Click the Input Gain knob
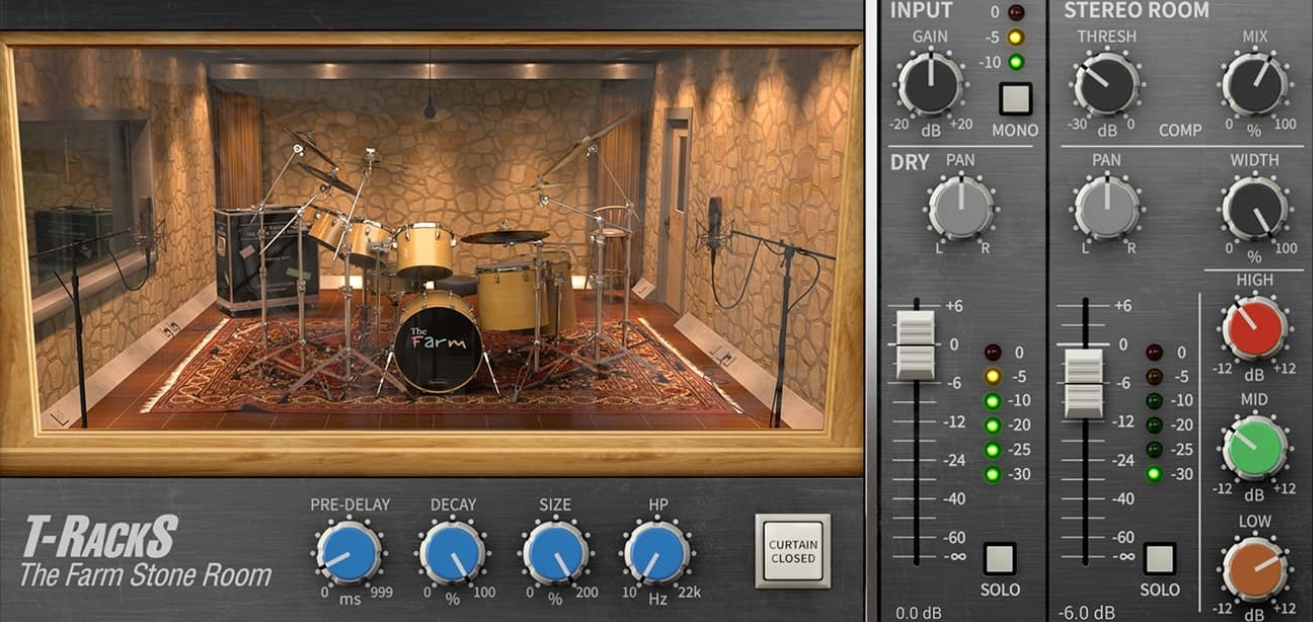 [x=931, y=85]
